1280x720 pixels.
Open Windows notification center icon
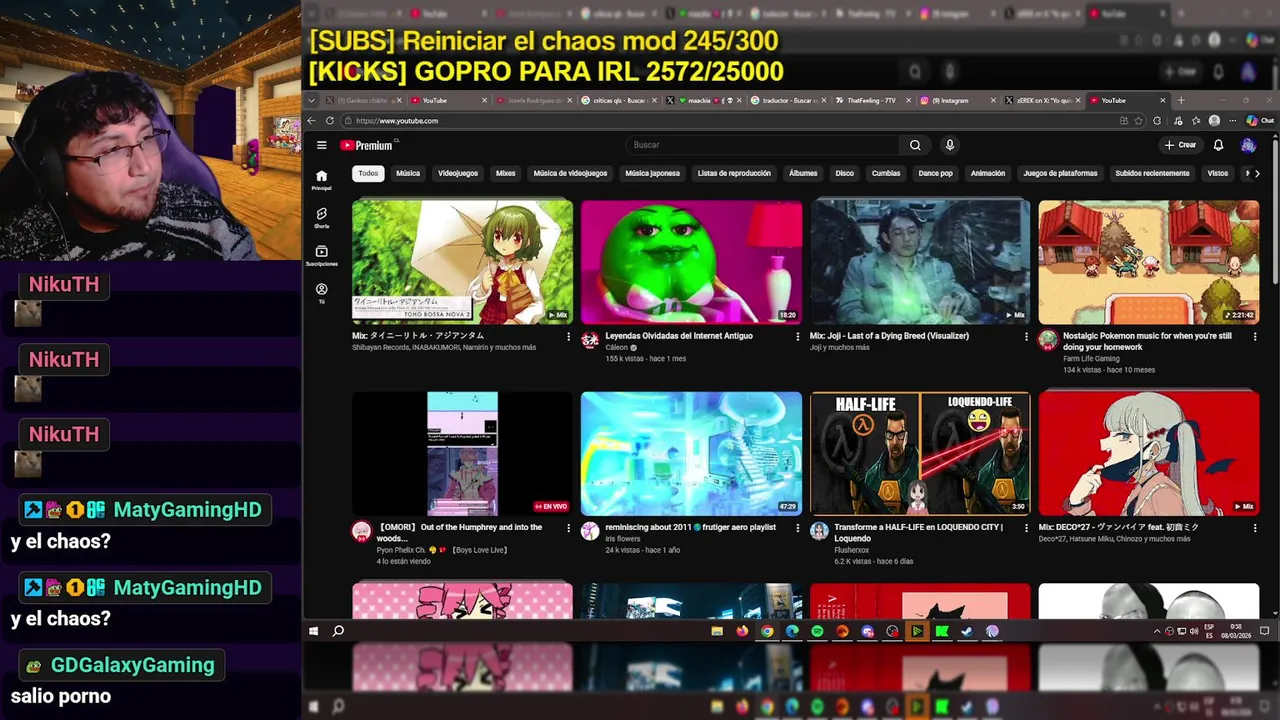point(1264,631)
